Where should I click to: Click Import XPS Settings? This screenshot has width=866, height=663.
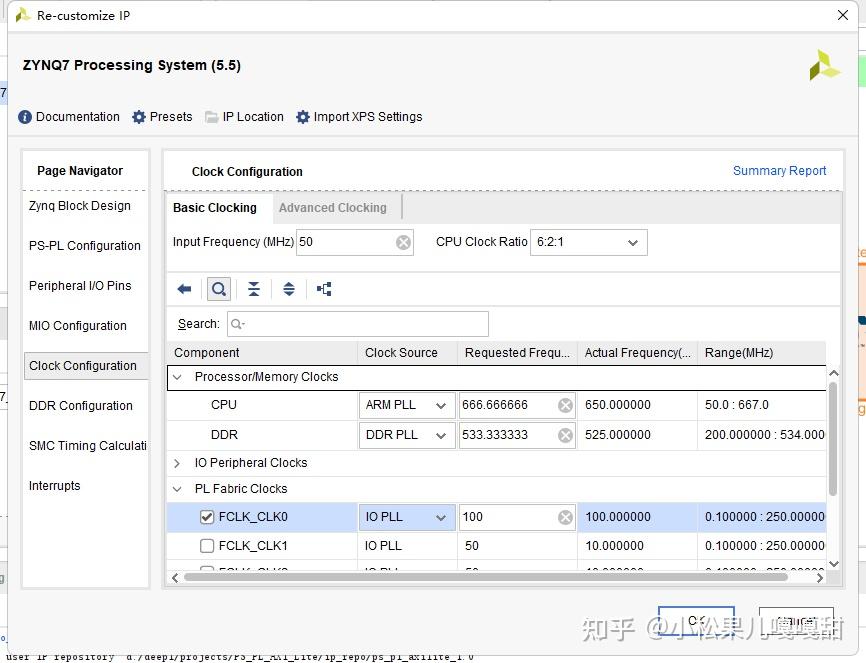359,117
